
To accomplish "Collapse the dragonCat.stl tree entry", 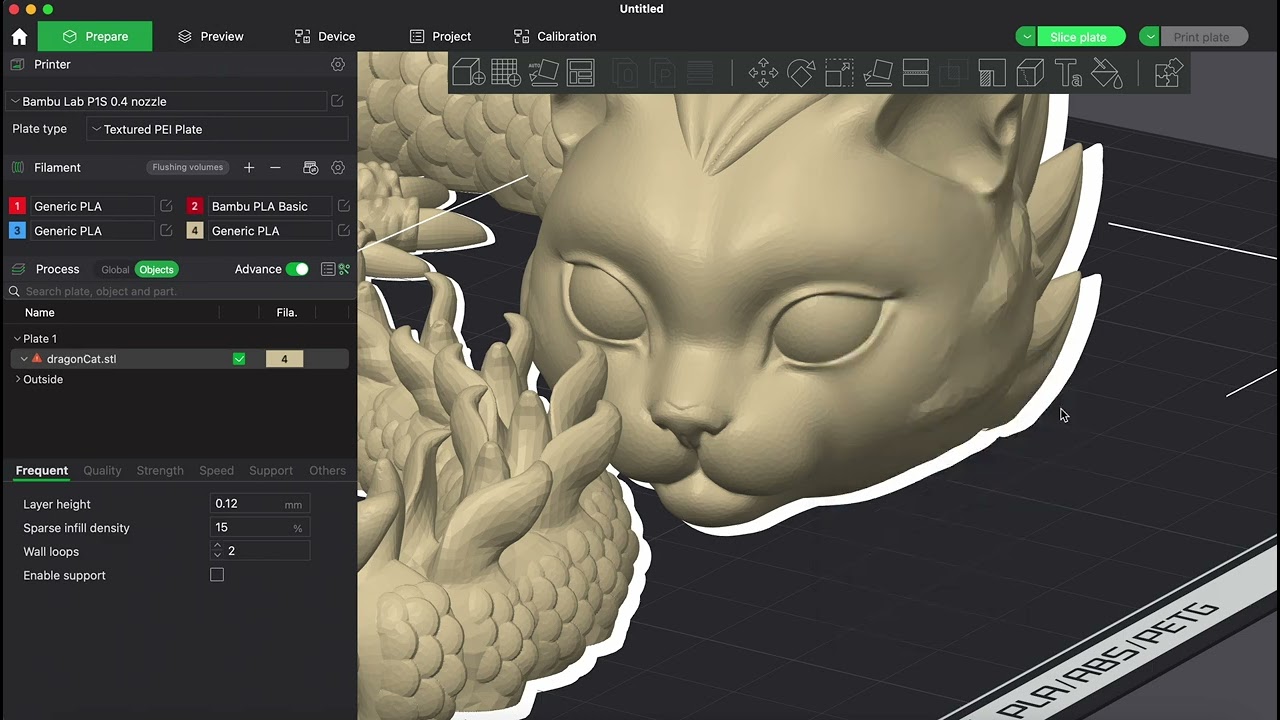I will click(24, 359).
